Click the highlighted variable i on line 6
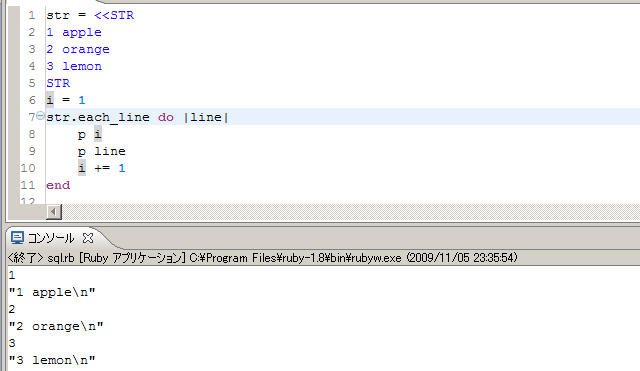 coord(50,100)
